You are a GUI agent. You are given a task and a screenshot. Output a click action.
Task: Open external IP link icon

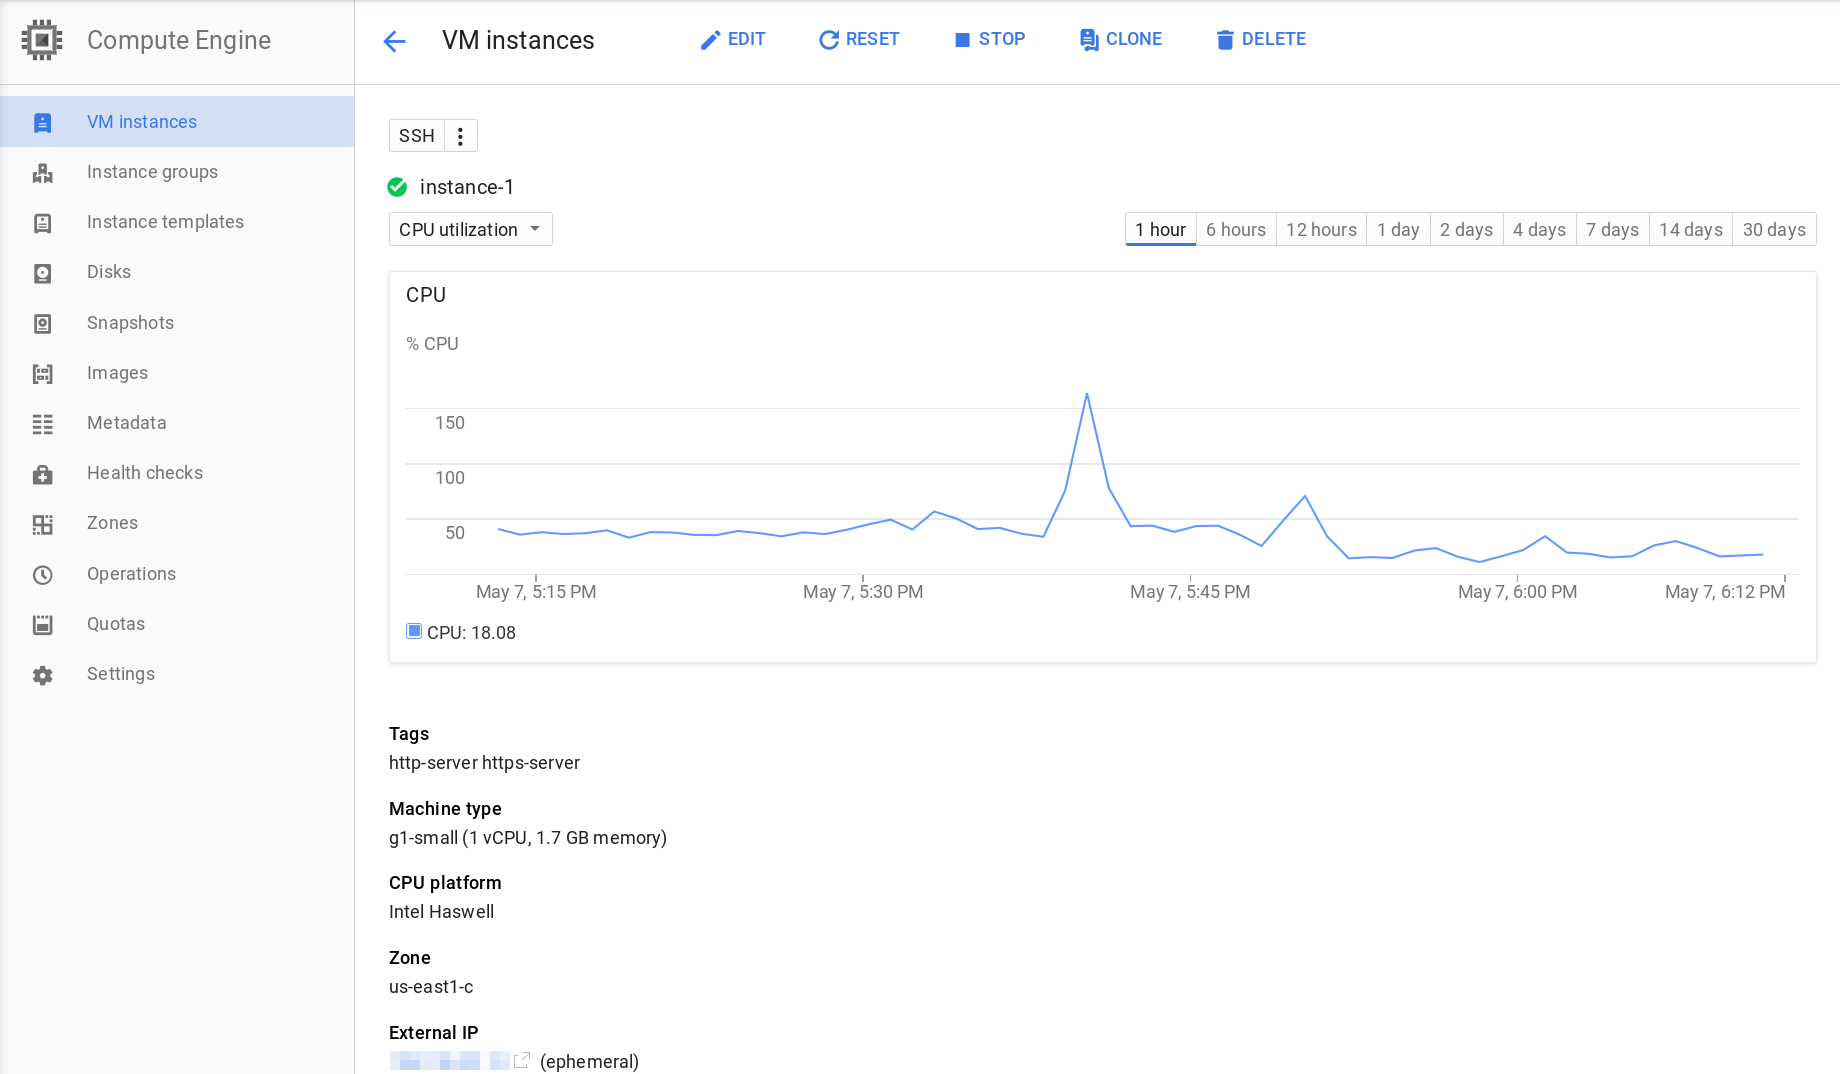[x=521, y=1060]
